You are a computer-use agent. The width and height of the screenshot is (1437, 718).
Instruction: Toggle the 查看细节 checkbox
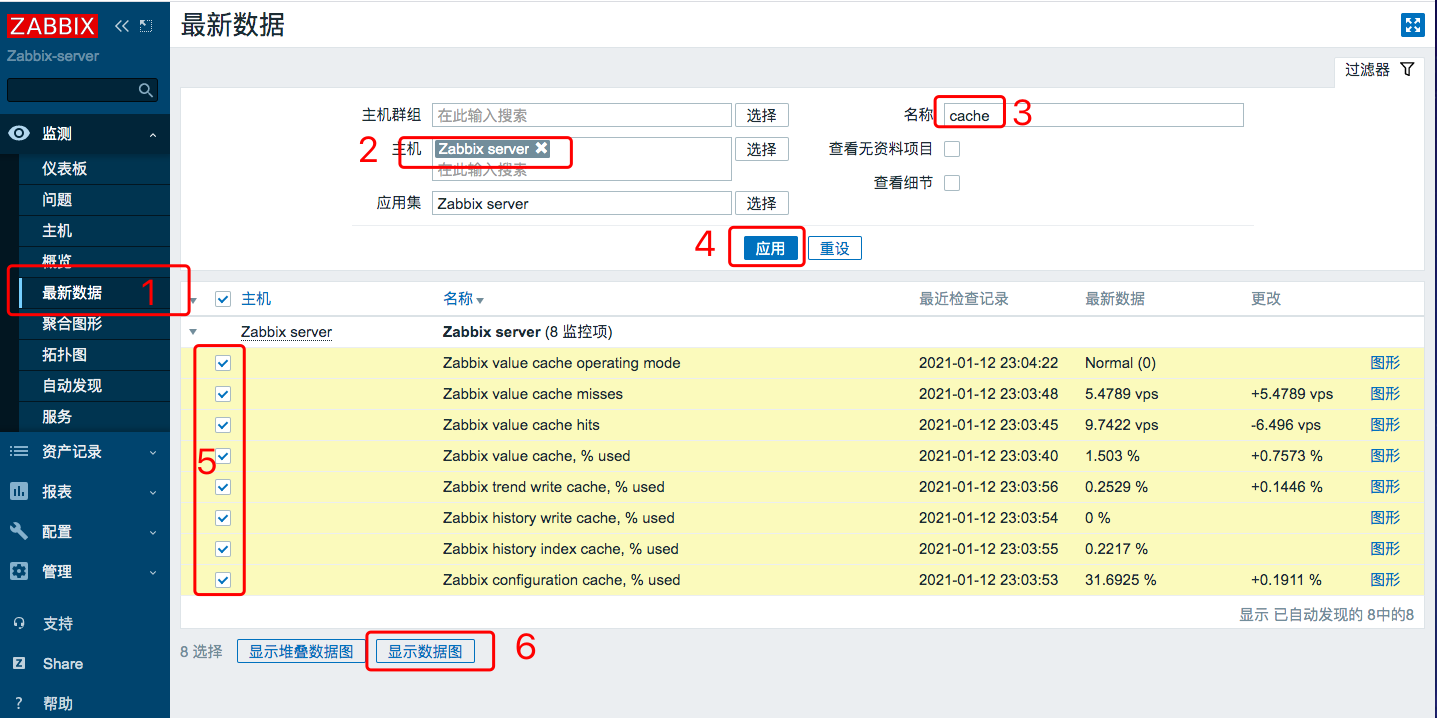[952, 183]
